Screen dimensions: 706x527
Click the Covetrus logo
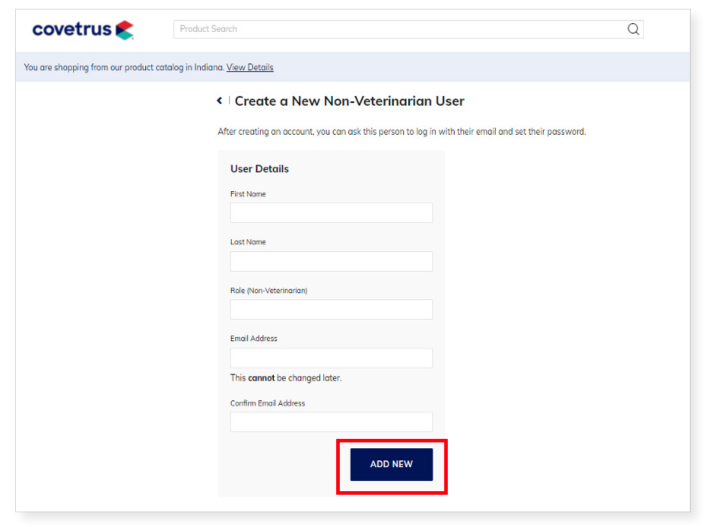click(x=83, y=30)
